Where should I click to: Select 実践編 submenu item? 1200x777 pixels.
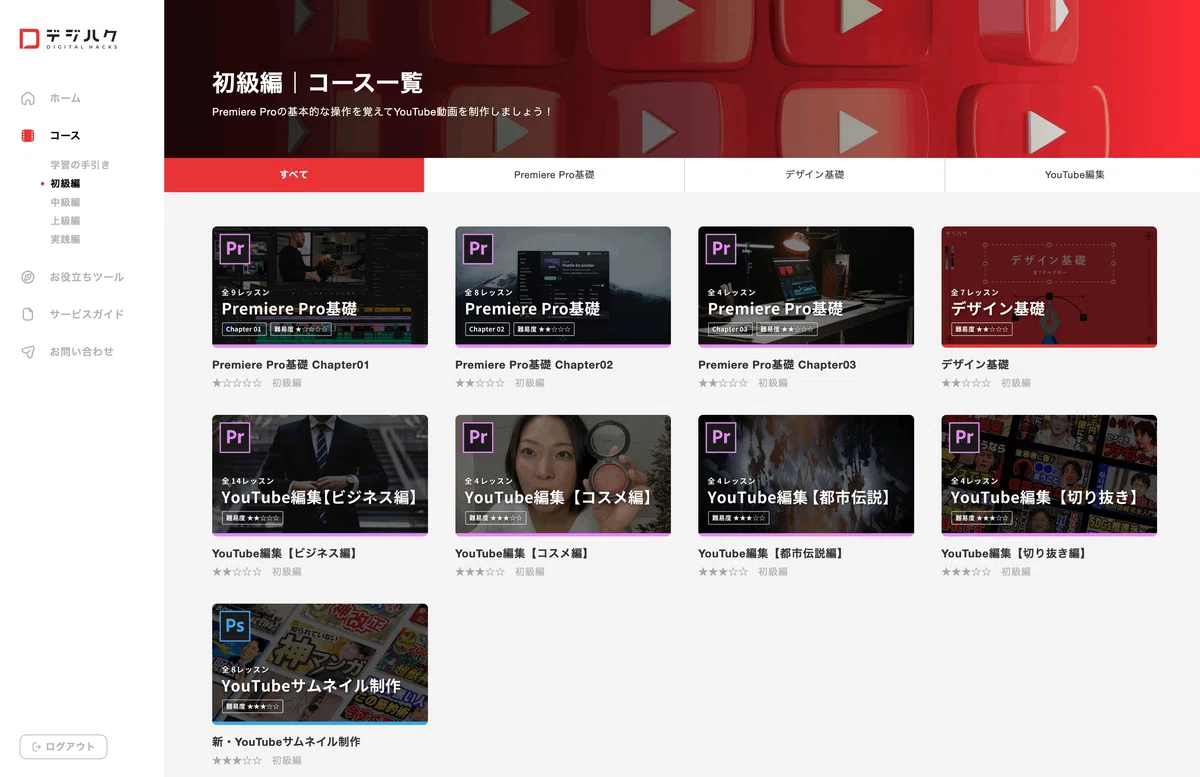(x=65, y=240)
